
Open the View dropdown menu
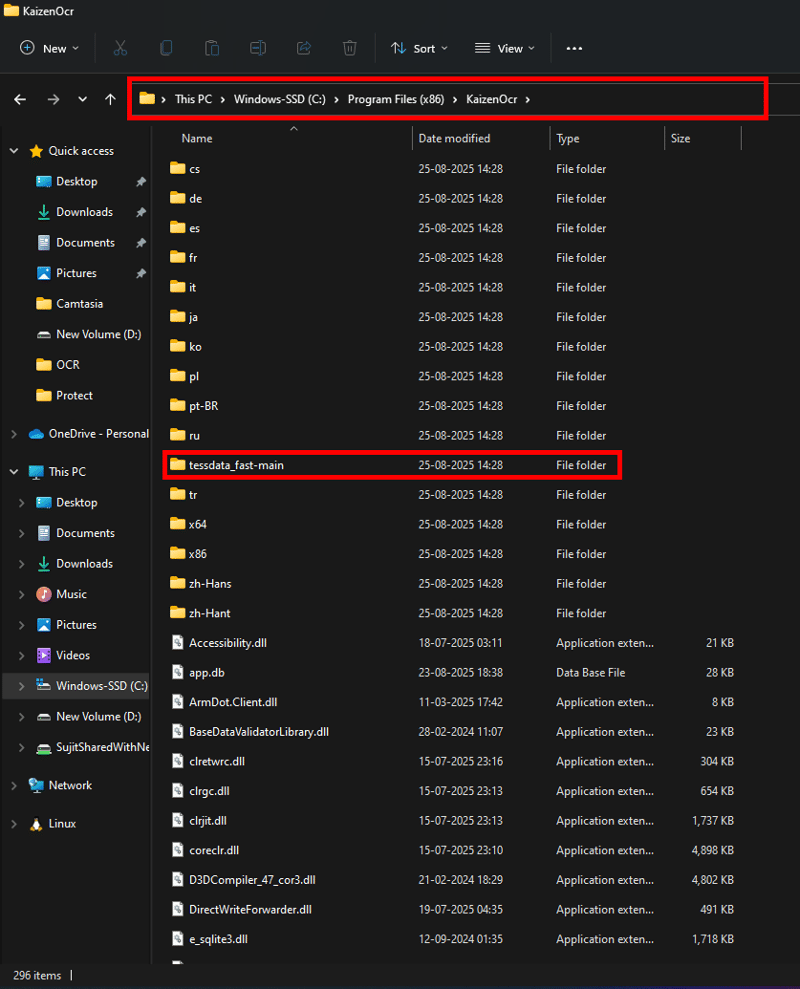pyautogui.click(x=504, y=48)
